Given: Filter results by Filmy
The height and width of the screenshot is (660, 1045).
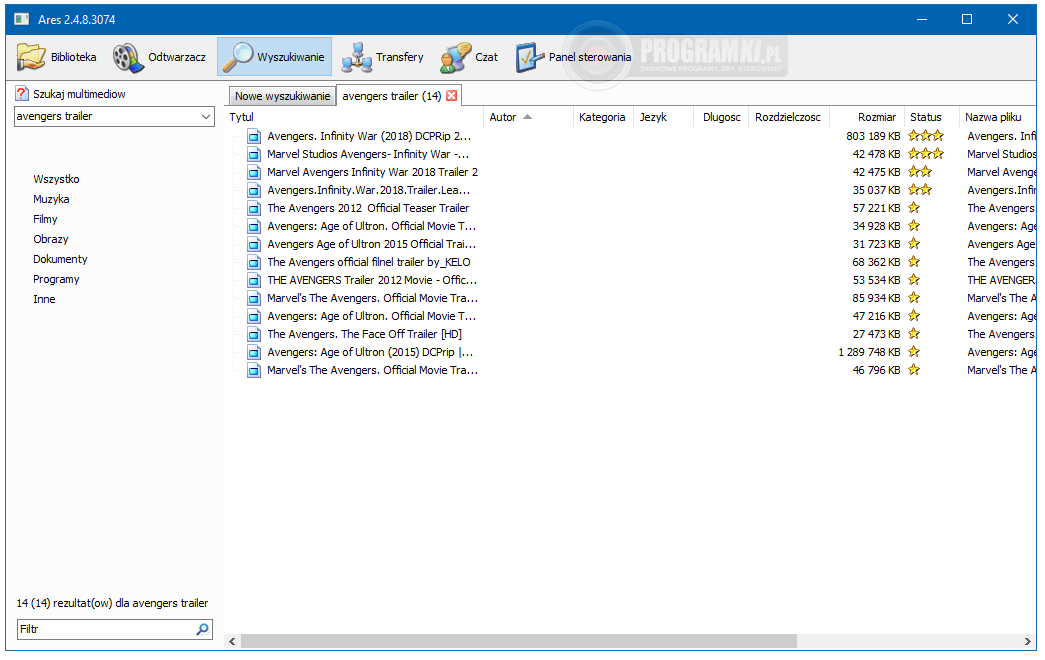Looking at the screenshot, I should tap(45, 219).
